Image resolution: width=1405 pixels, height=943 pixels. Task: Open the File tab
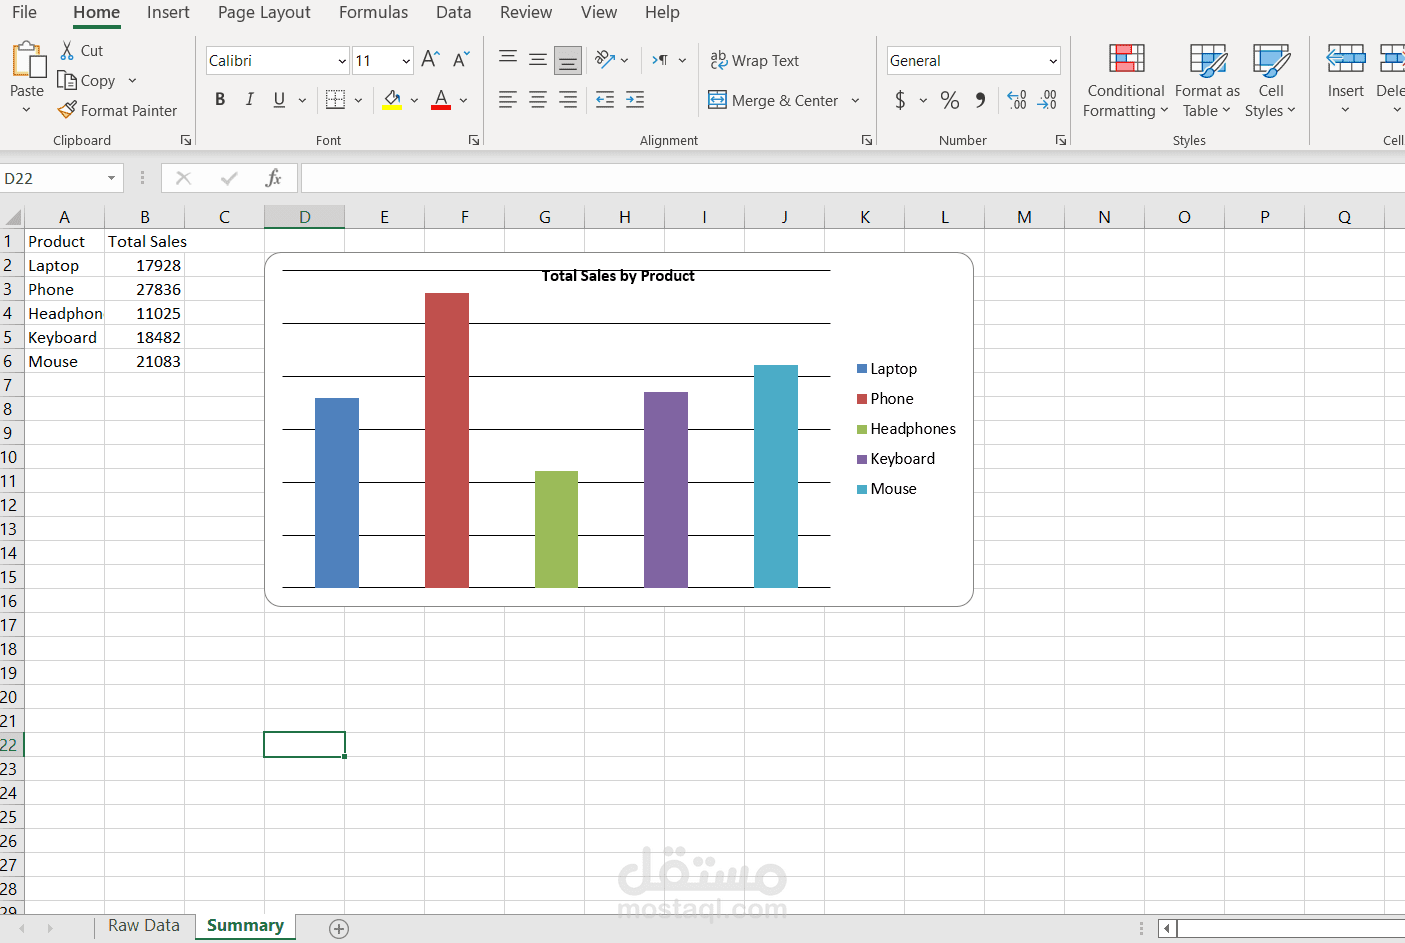point(24,12)
